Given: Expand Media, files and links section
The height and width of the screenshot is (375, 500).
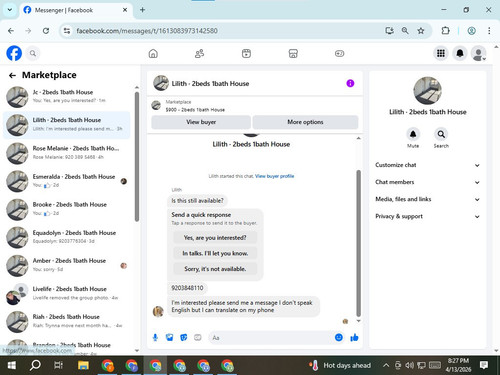Looking at the screenshot, I should click(428, 199).
